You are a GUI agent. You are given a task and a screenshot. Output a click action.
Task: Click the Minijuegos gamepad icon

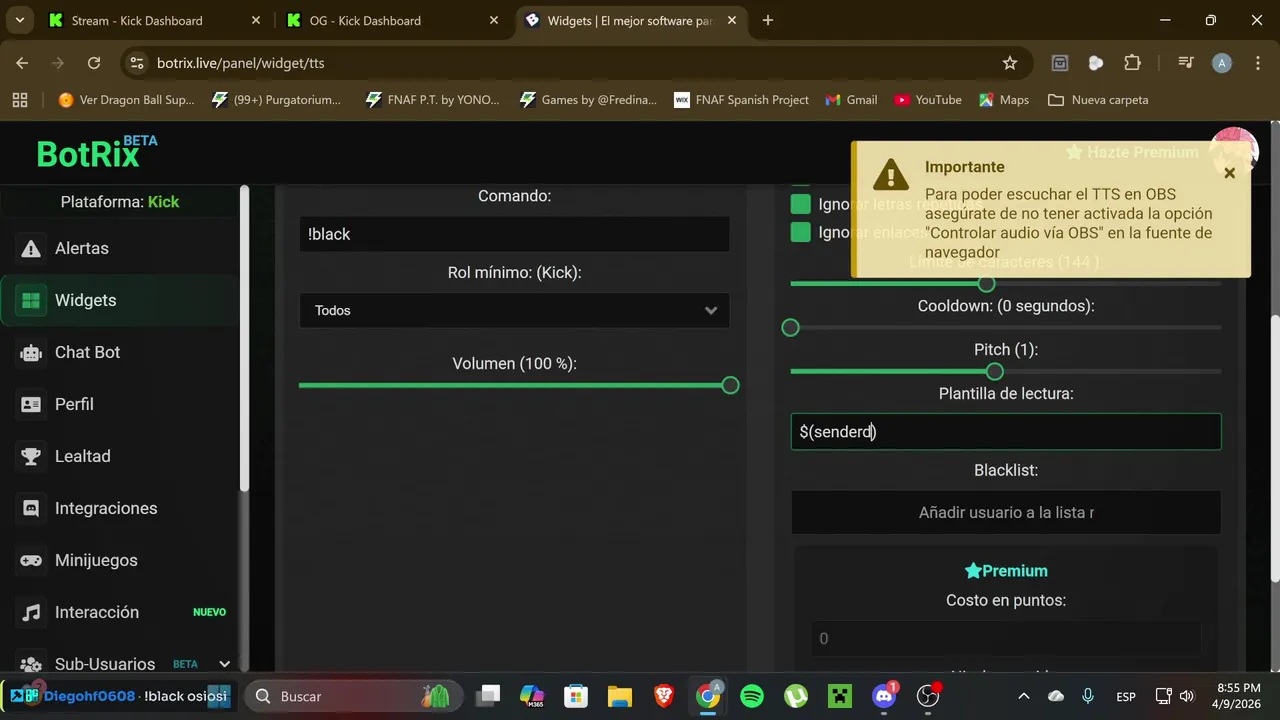coord(31,560)
